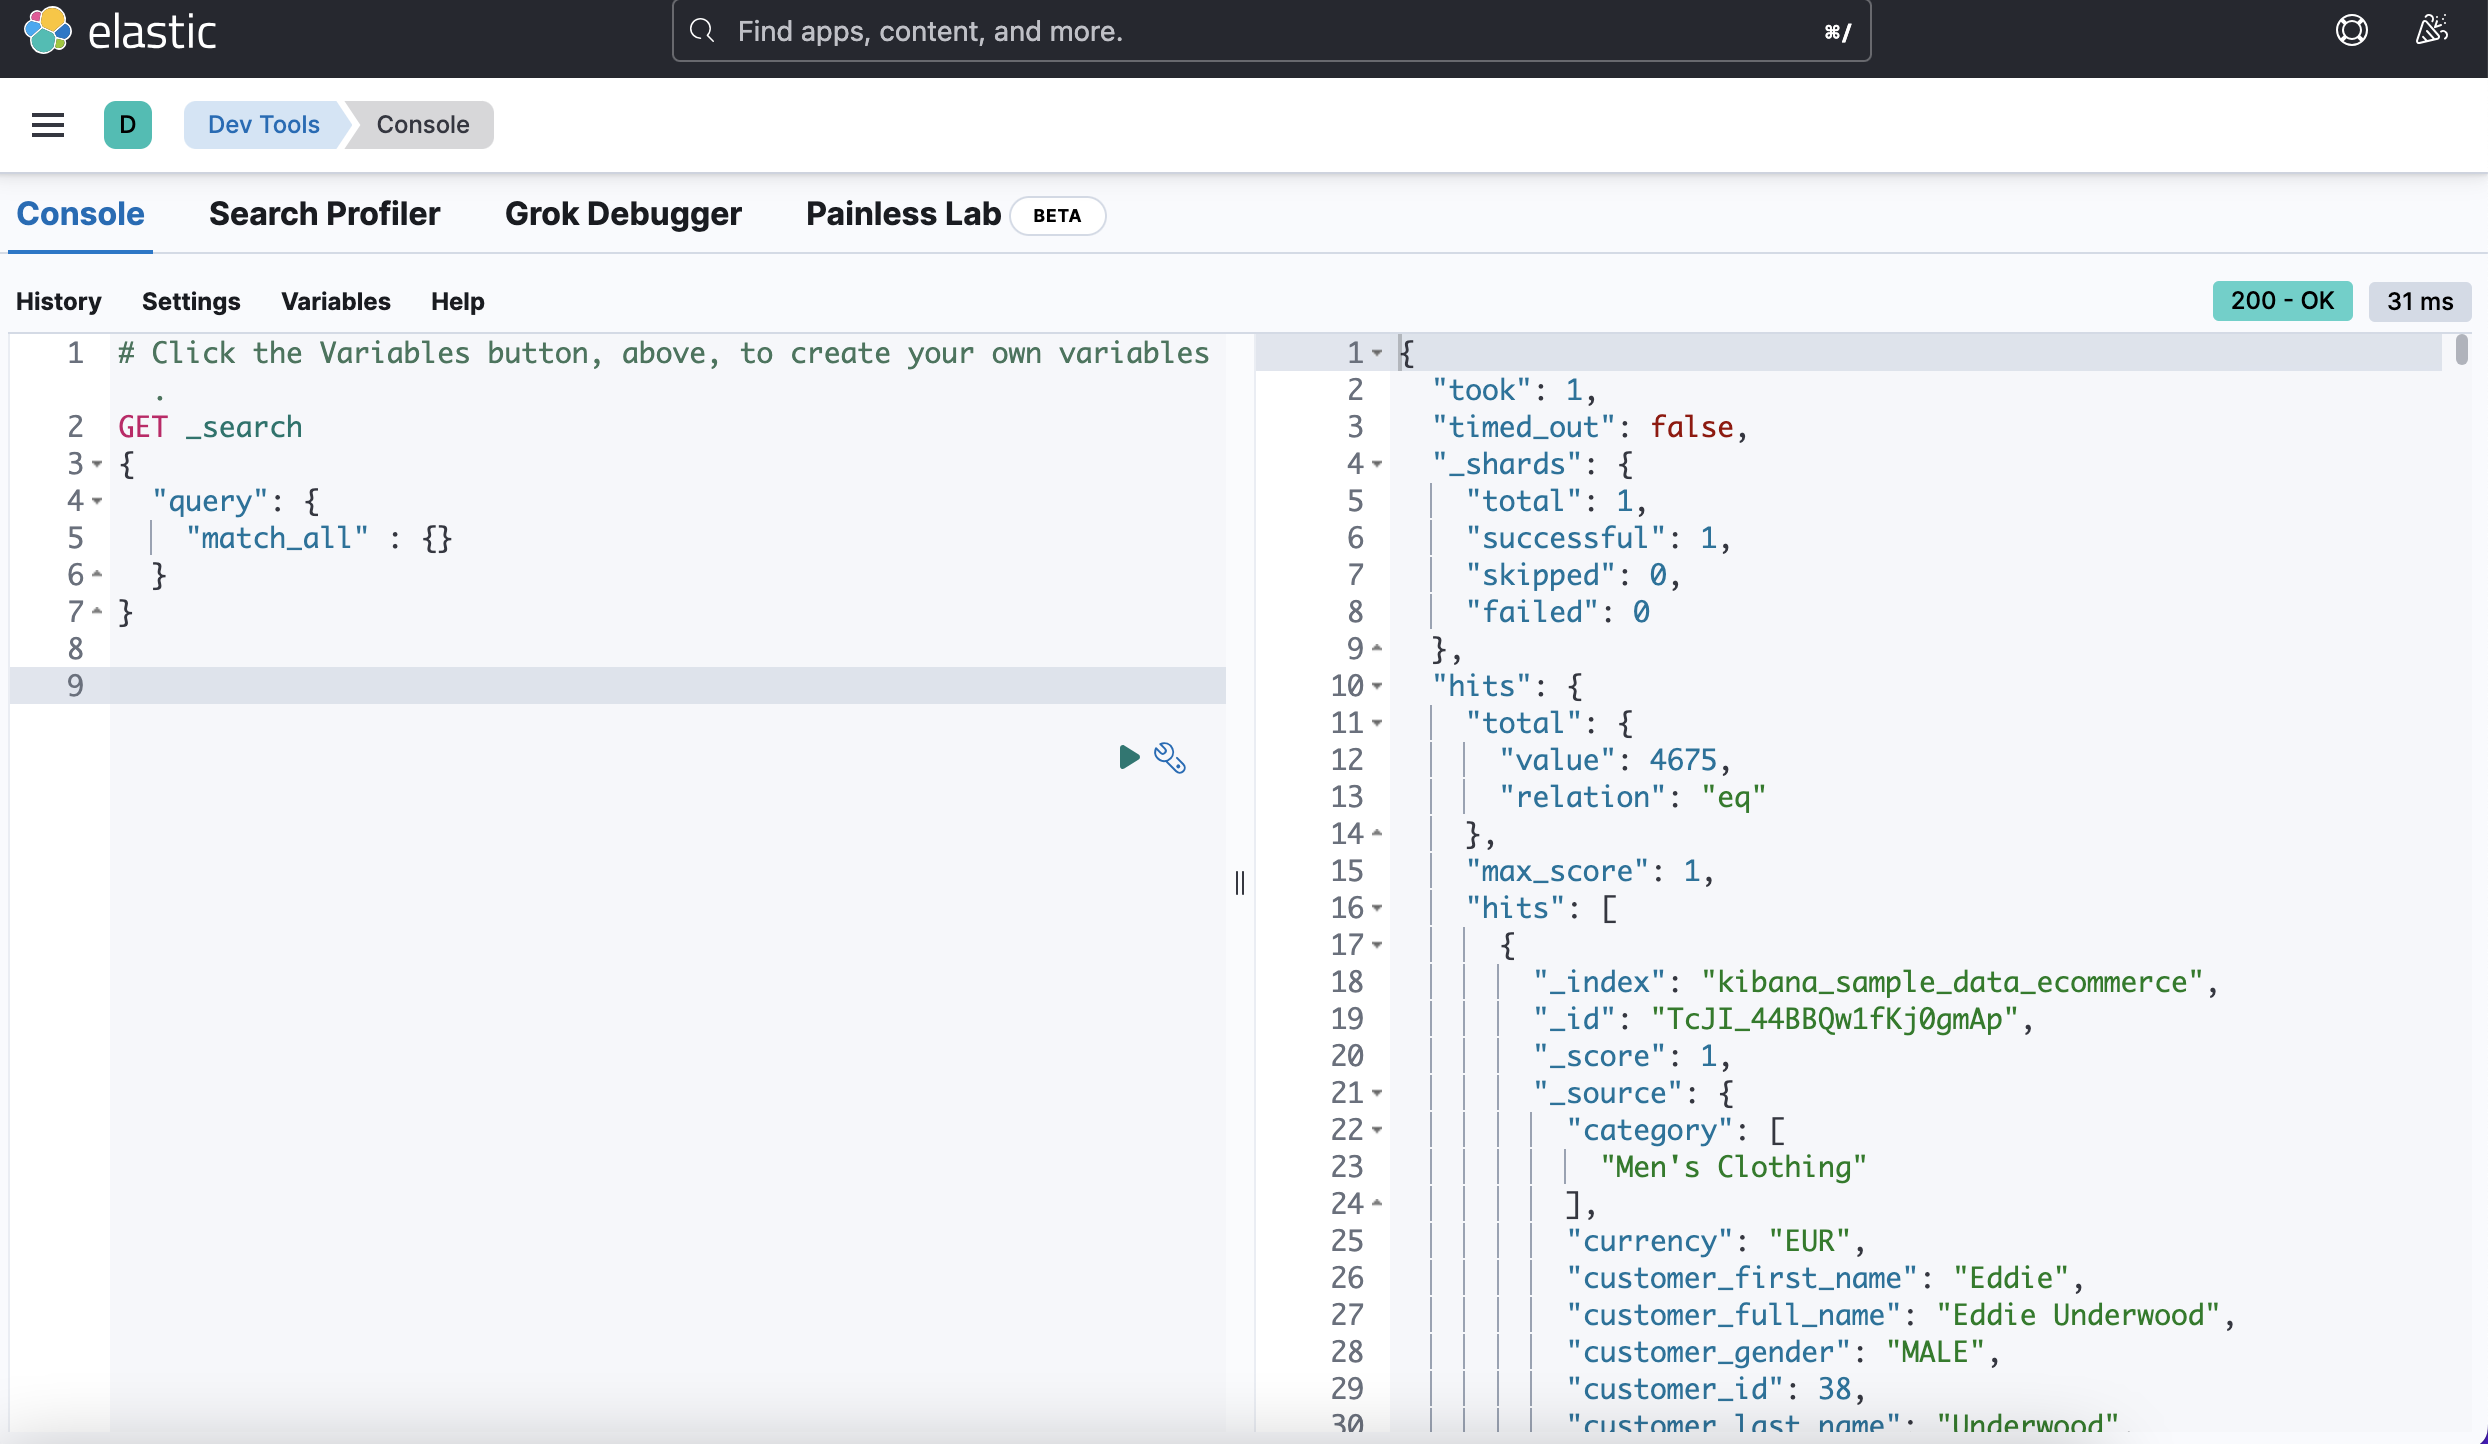Click the Elastic logo
Image resolution: width=2488 pixels, height=1444 pixels.
tap(120, 31)
